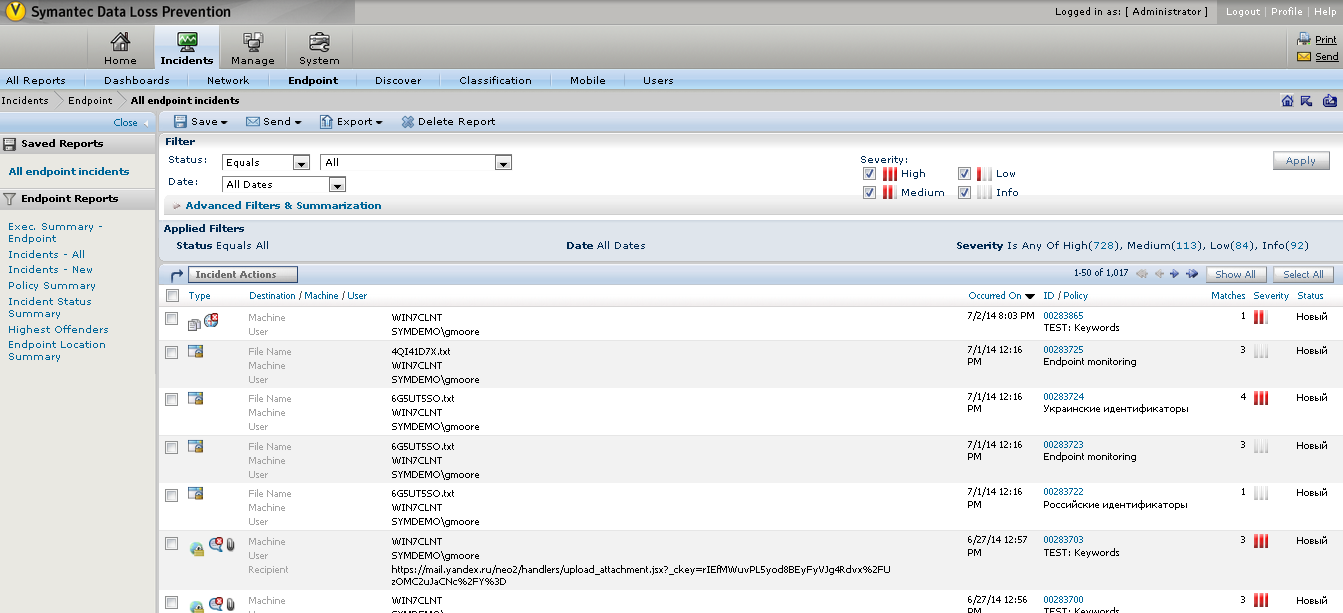This screenshot has width=1343, height=613.
Task: Open the Status Equals dropdown
Action: [x=266, y=162]
